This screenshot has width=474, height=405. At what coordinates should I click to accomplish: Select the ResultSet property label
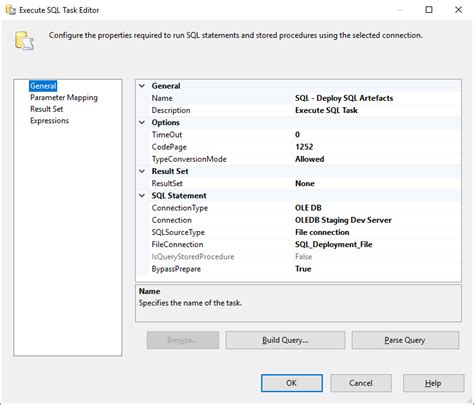click(167, 183)
